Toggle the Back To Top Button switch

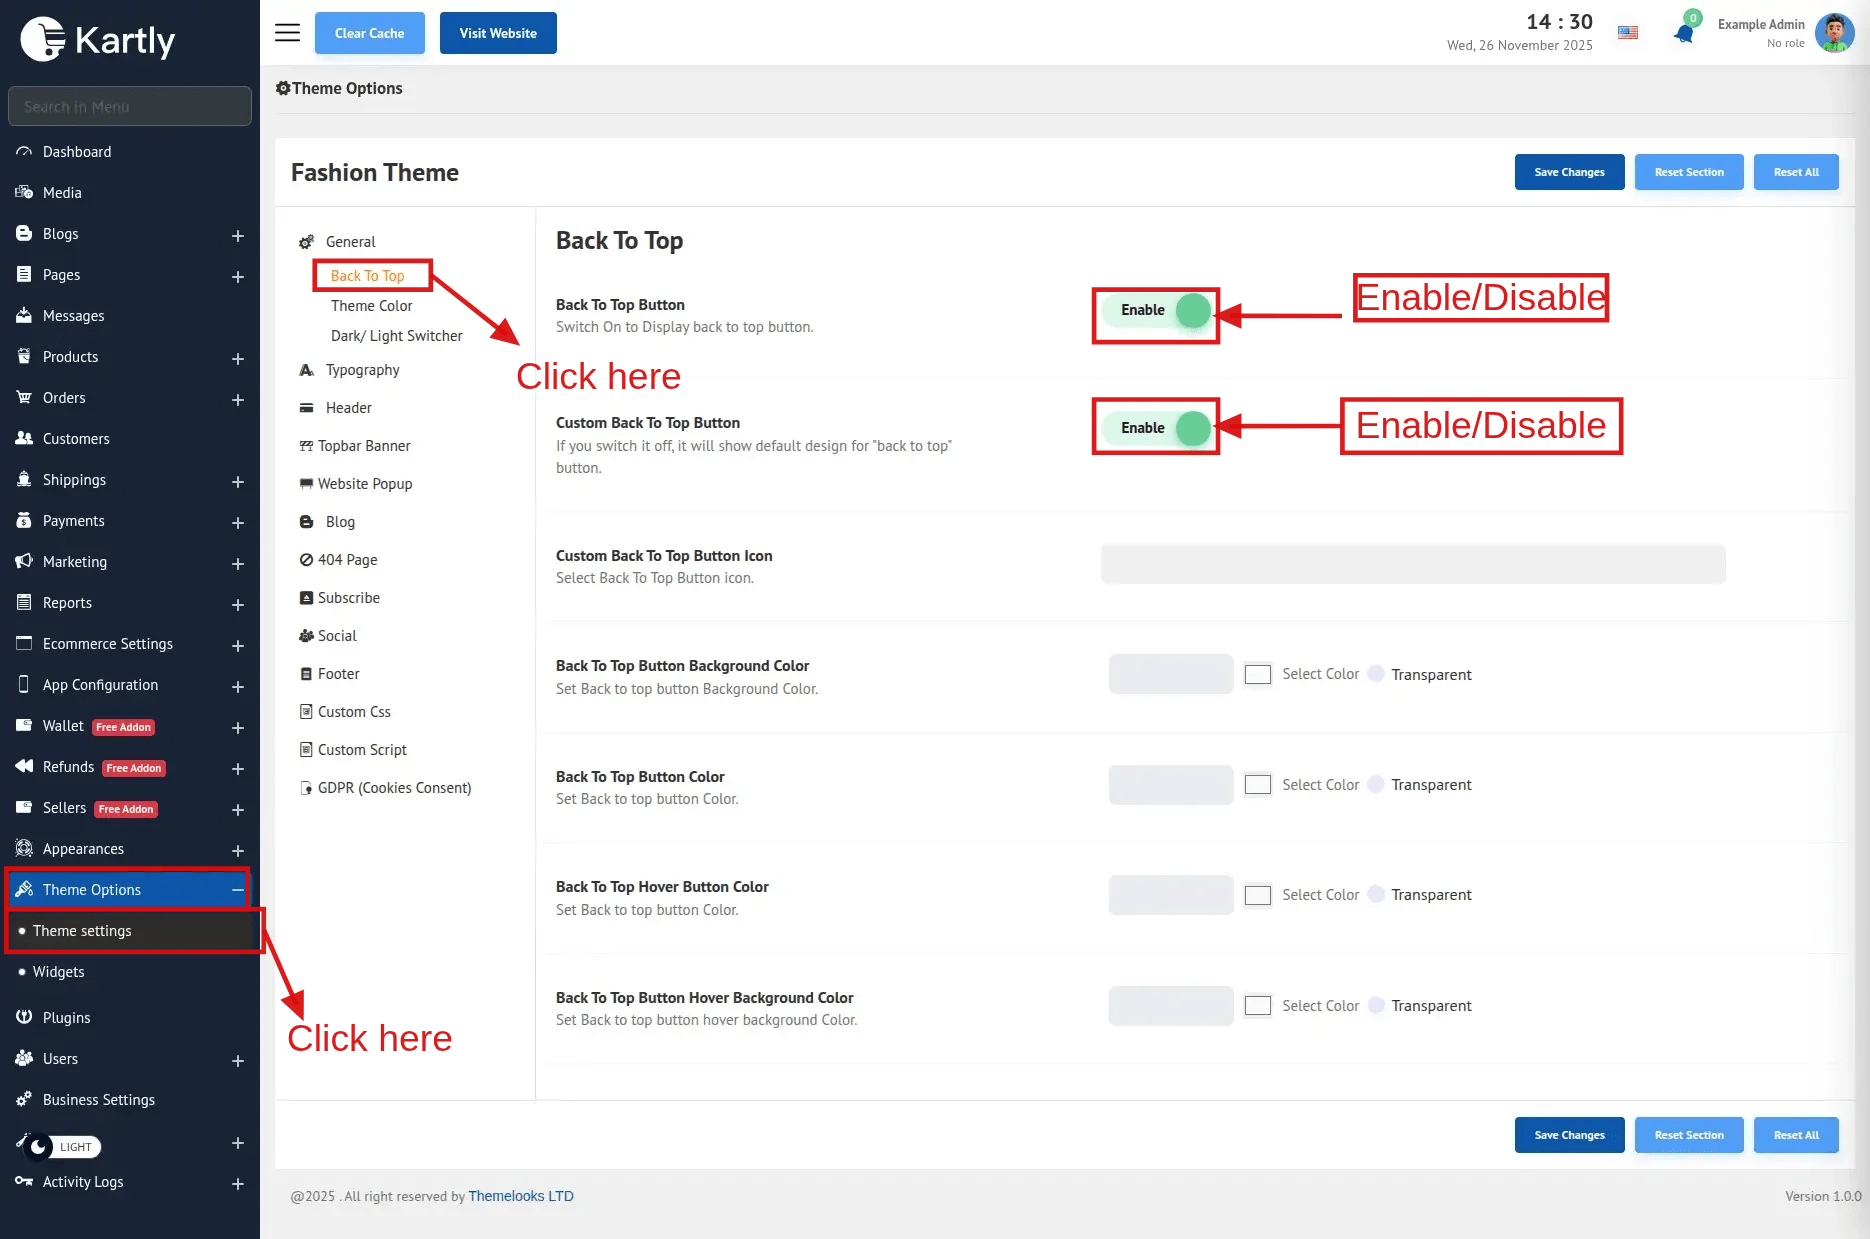pos(1156,311)
